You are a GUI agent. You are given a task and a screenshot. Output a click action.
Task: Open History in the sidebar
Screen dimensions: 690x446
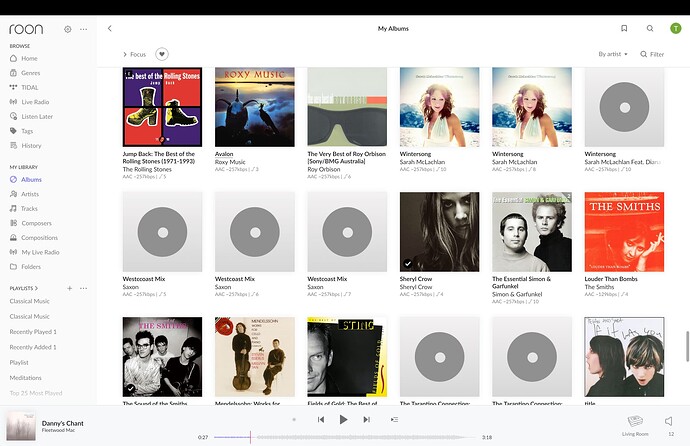26,145
